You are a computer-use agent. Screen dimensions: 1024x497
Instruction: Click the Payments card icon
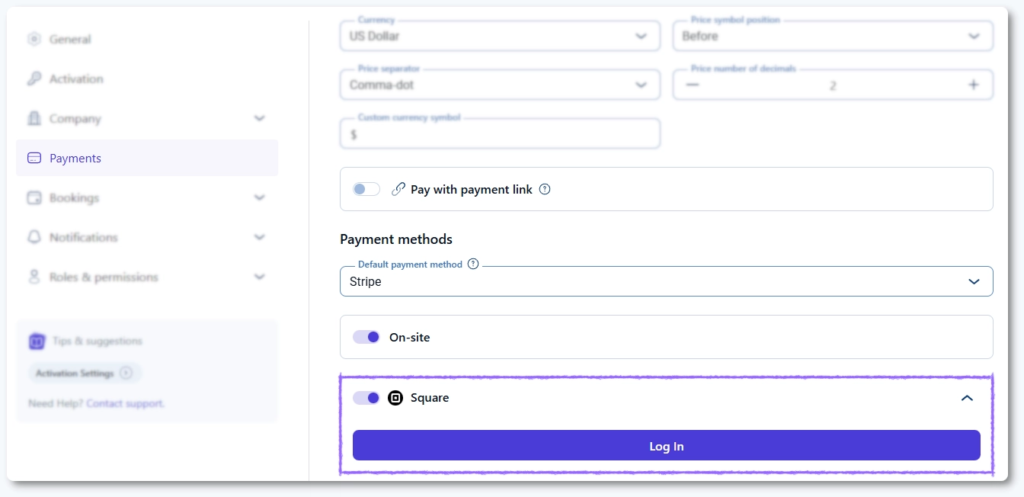click(34, 158)
